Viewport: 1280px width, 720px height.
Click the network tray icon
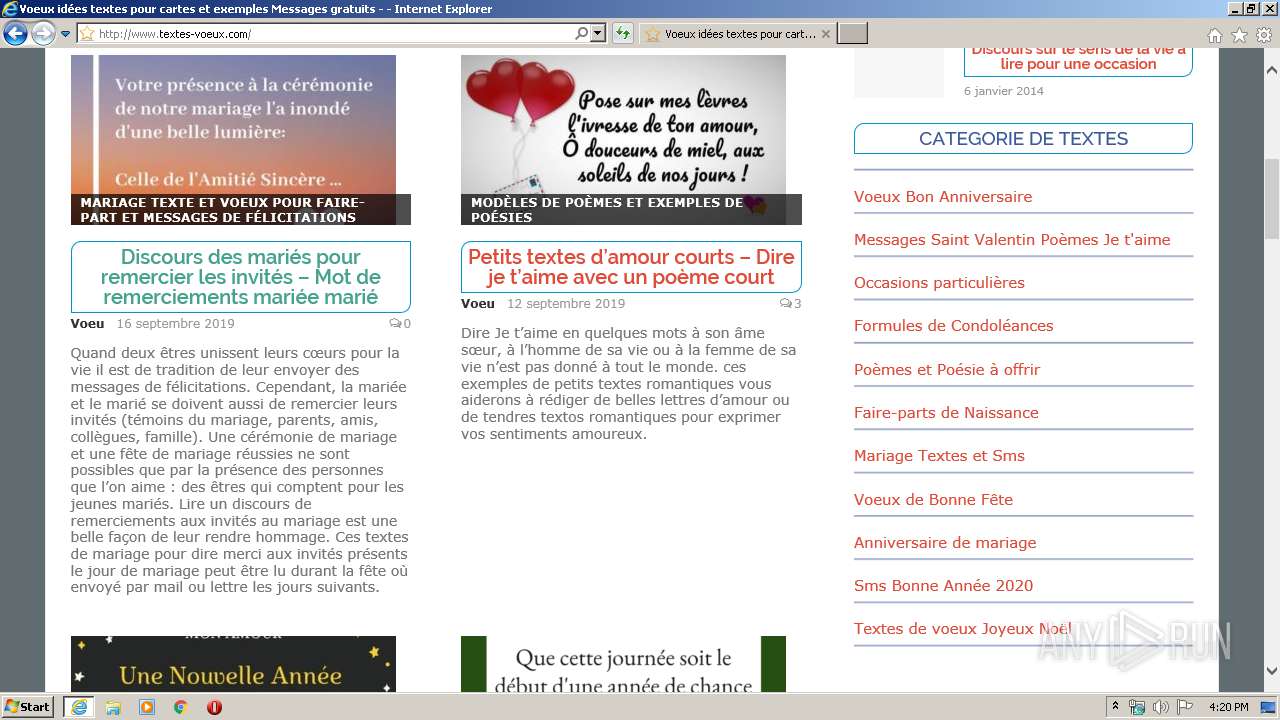coord(1137,707)
